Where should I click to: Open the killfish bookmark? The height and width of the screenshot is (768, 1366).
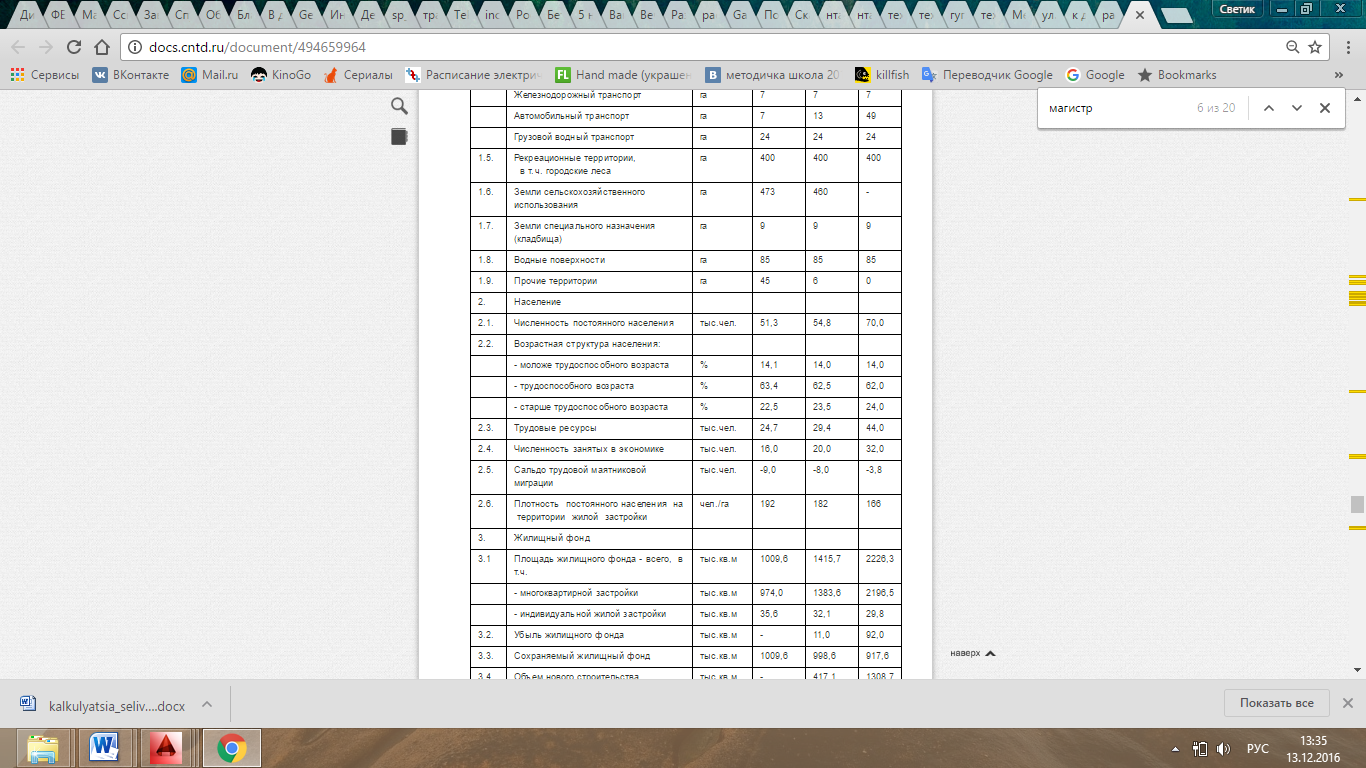[x=882, y=75]
